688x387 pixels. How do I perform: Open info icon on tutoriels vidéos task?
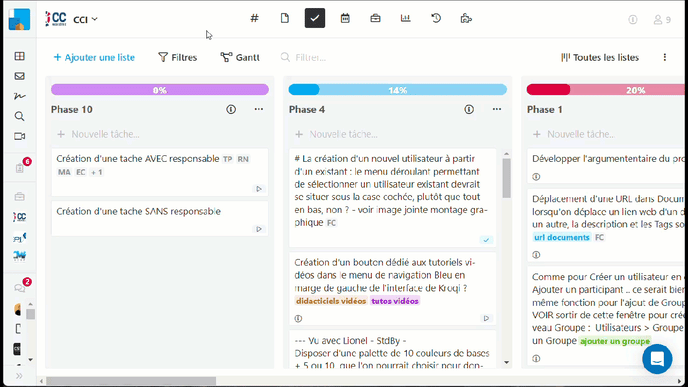(298, 319)
